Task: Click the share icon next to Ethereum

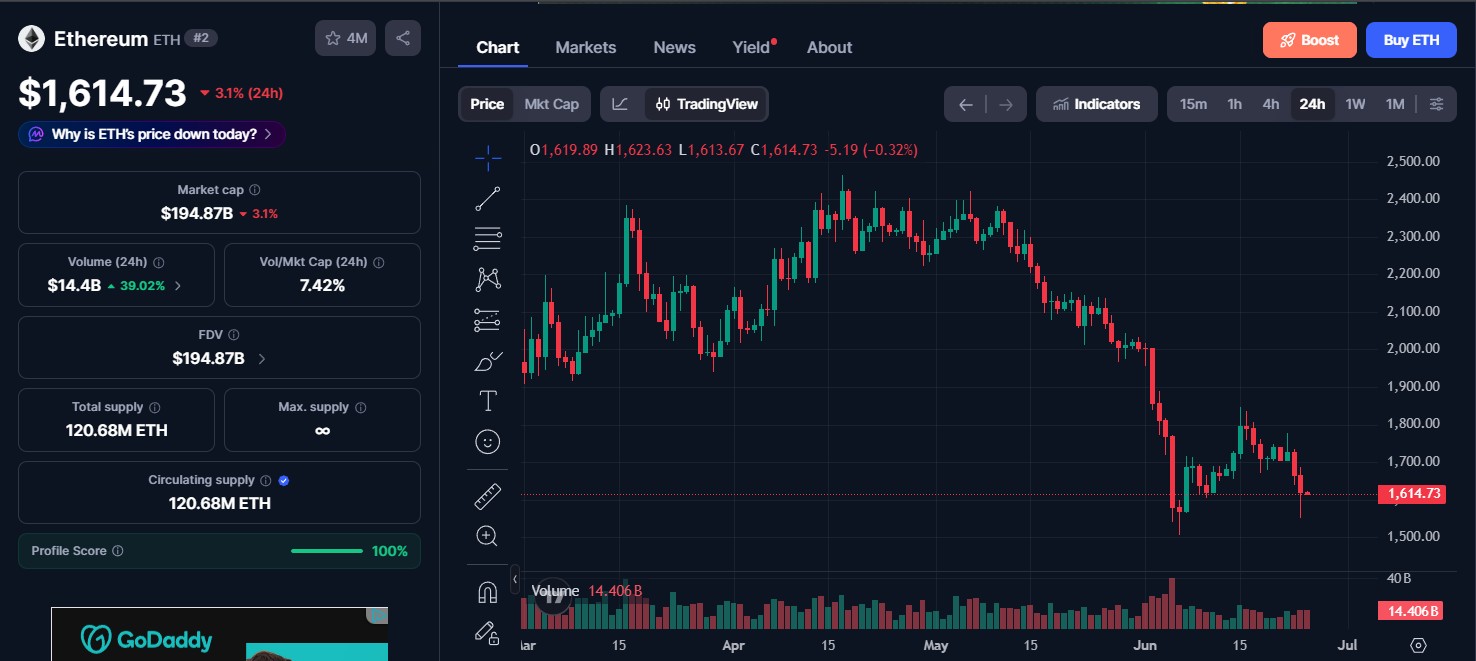Action: click(403, 38)
